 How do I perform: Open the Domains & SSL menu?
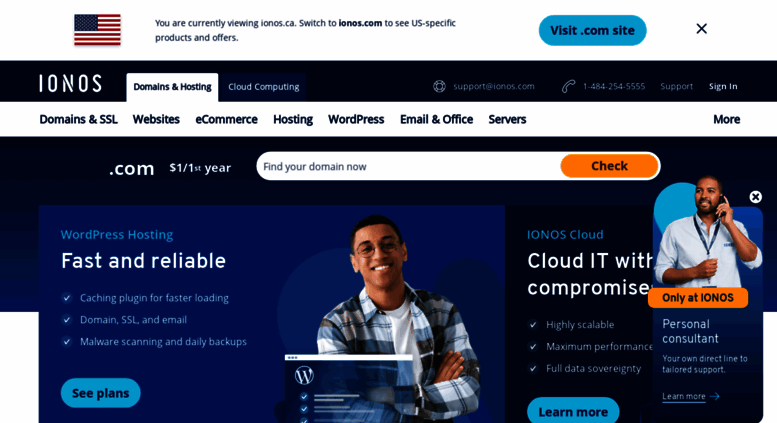[x=78, y=119]
